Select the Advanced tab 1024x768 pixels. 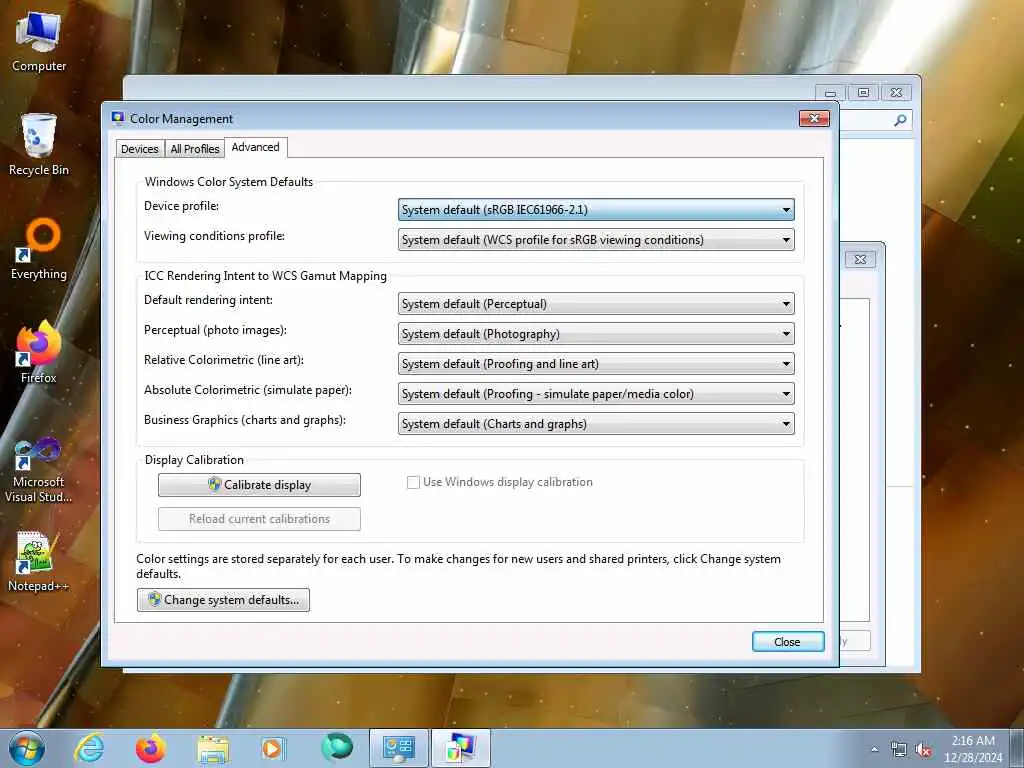coord(255,148)
